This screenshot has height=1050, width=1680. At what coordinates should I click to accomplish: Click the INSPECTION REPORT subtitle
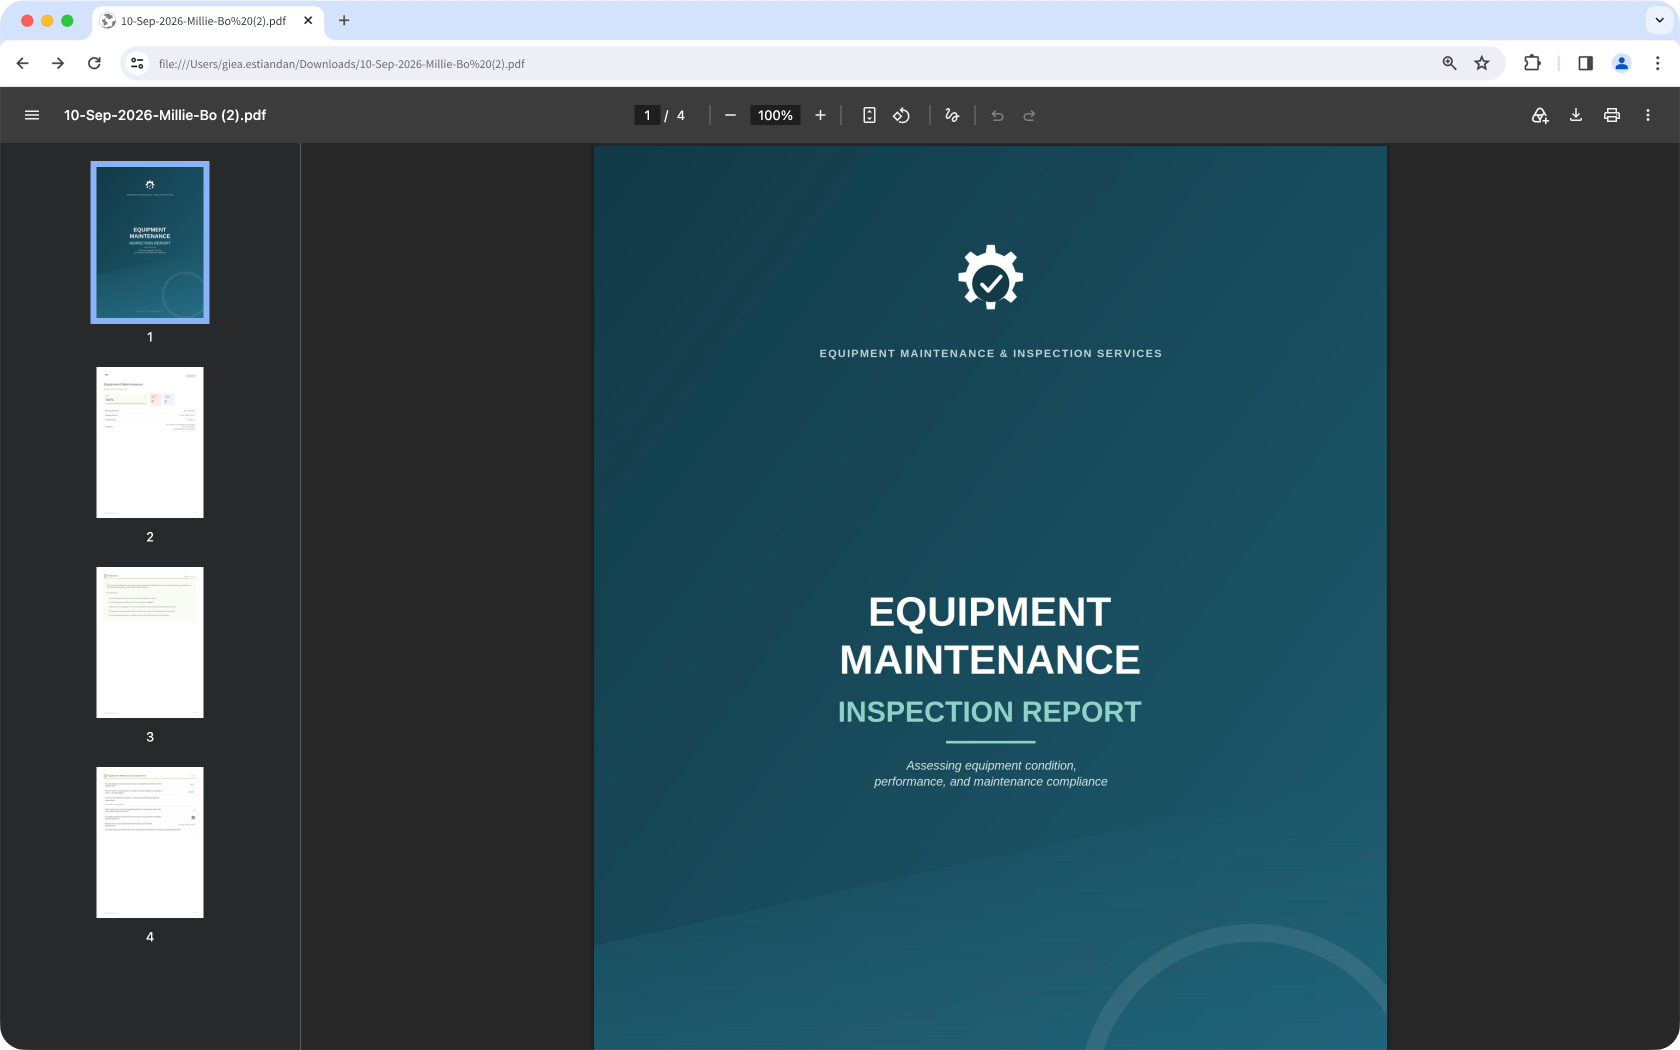tap(990, 712)
